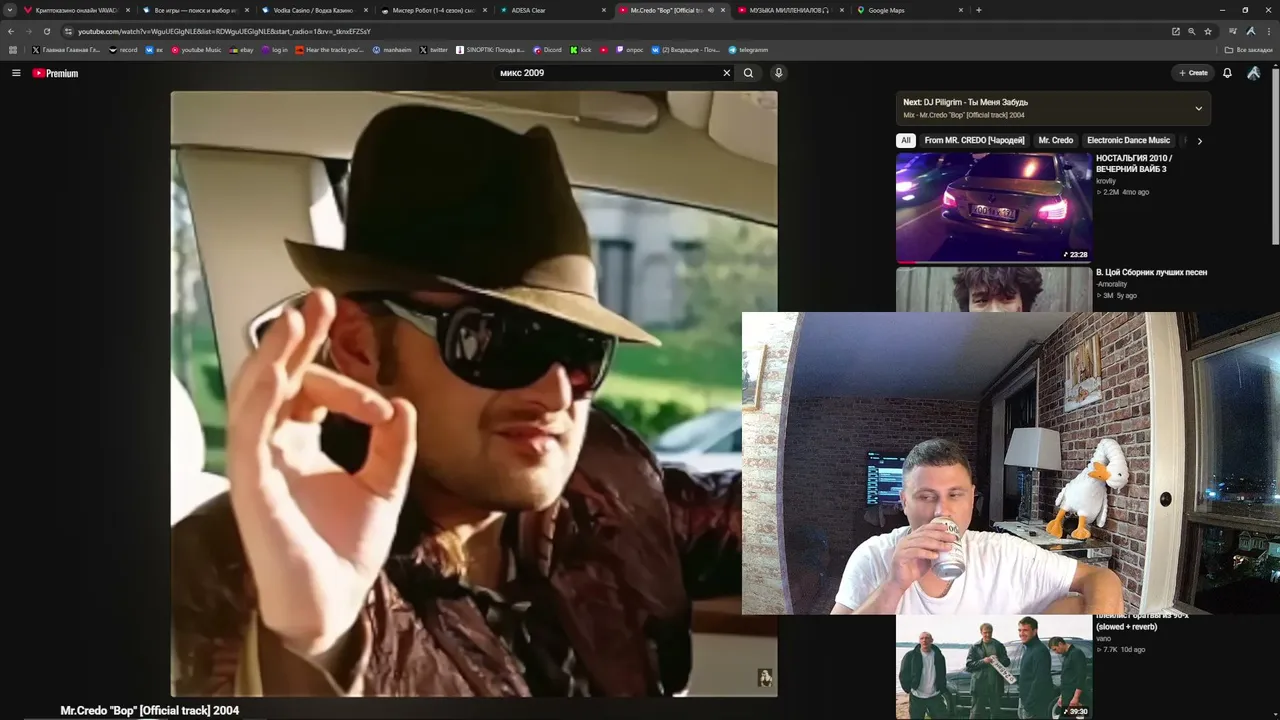The height and width of the screenshot is (720, 1280).
Task: Reload the page
Action: click(46, 31)
